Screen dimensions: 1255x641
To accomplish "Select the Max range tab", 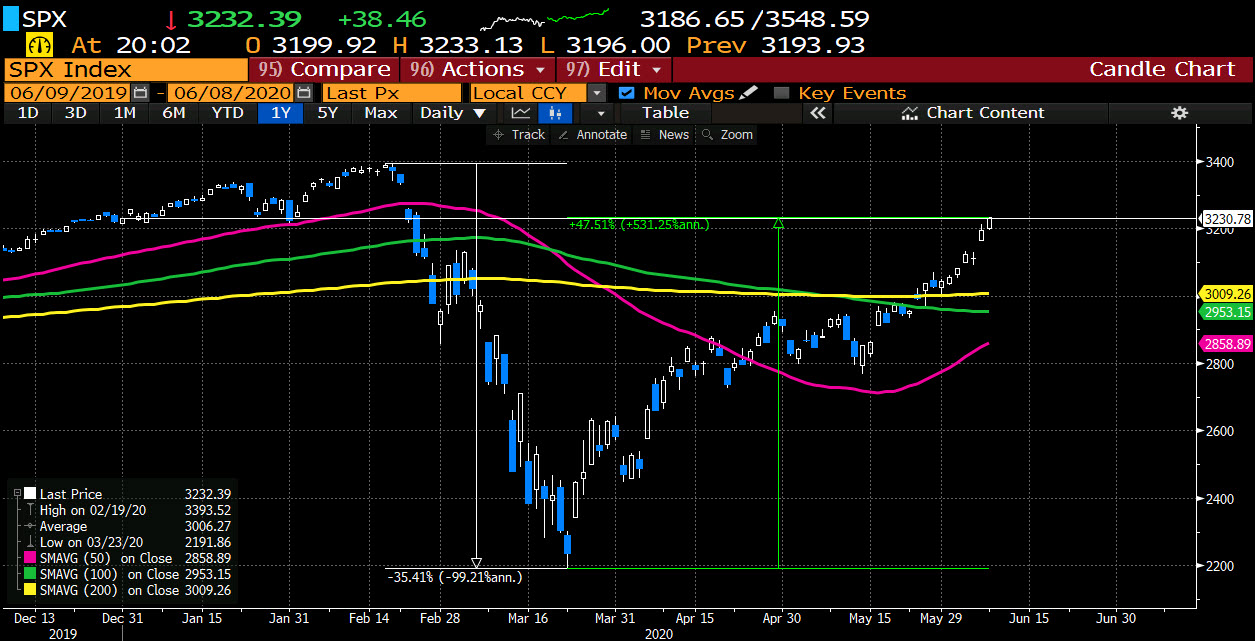I will click(x=381, y=113).
